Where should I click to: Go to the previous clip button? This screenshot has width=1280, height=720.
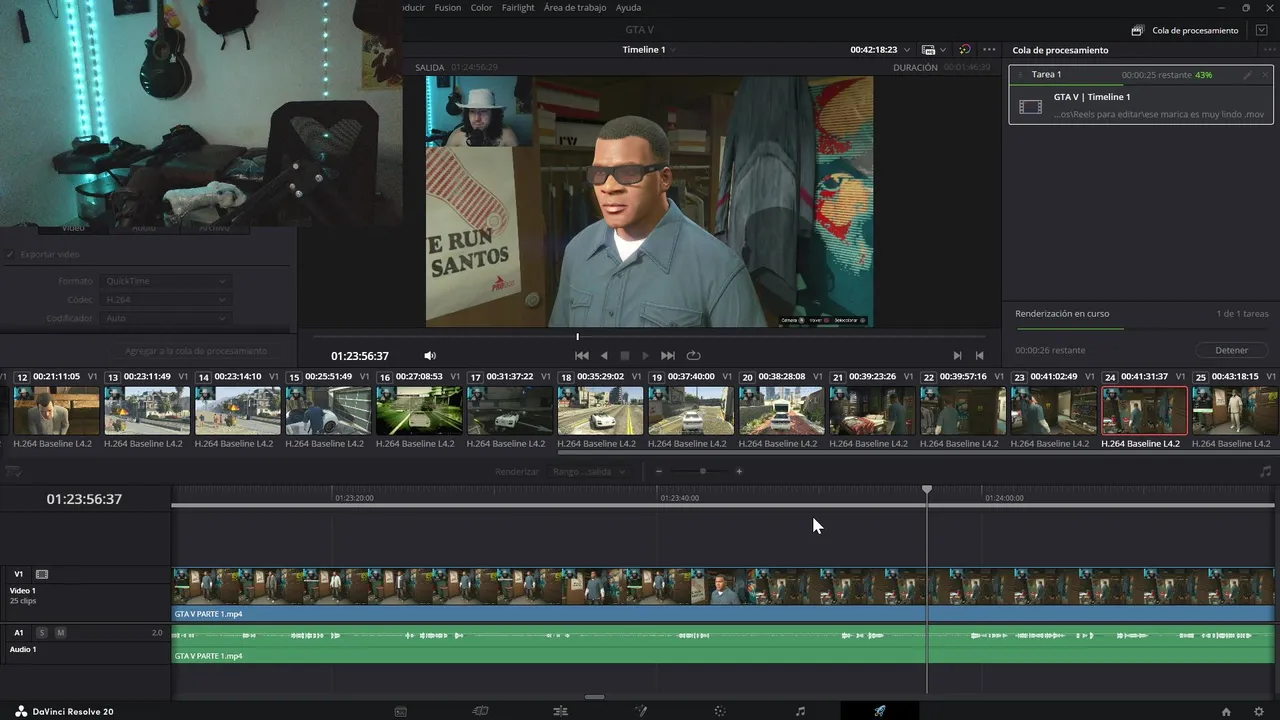pyautogui.click(x=980, y=355)
